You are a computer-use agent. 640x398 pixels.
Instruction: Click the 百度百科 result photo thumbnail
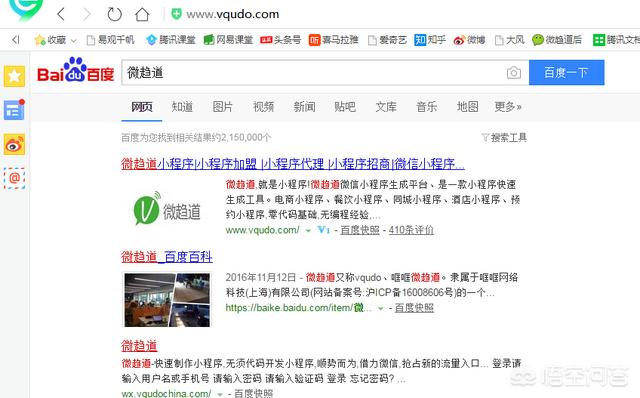pyautogui.click(x=167, y=300)
